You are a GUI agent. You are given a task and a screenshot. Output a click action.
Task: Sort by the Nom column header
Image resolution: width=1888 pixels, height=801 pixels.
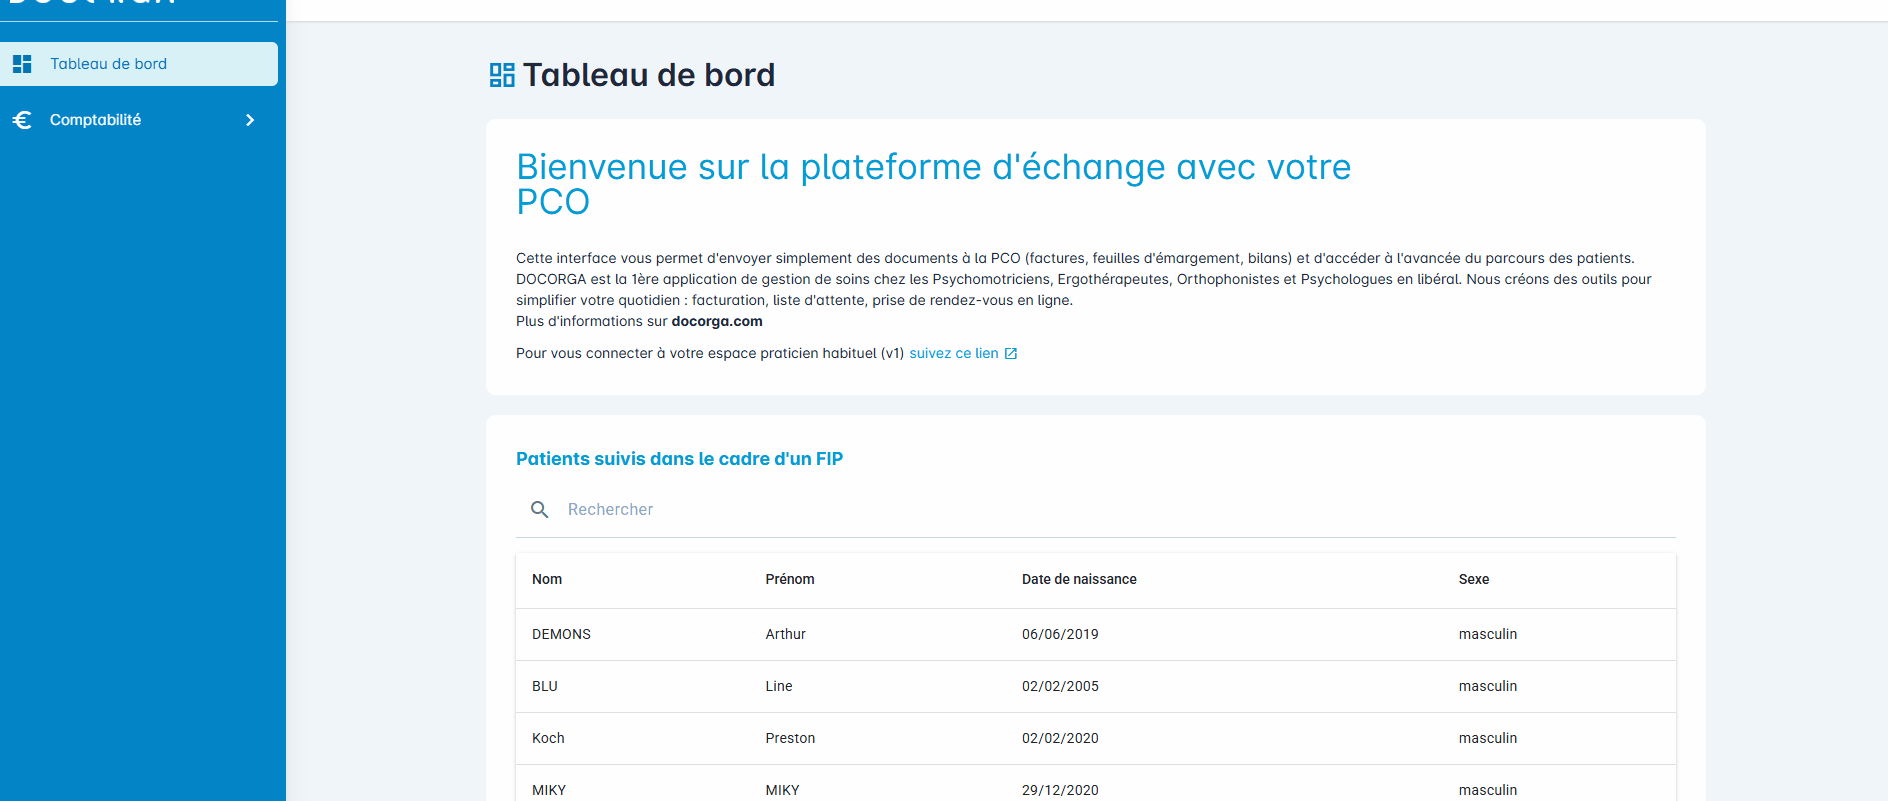point(547,580)
